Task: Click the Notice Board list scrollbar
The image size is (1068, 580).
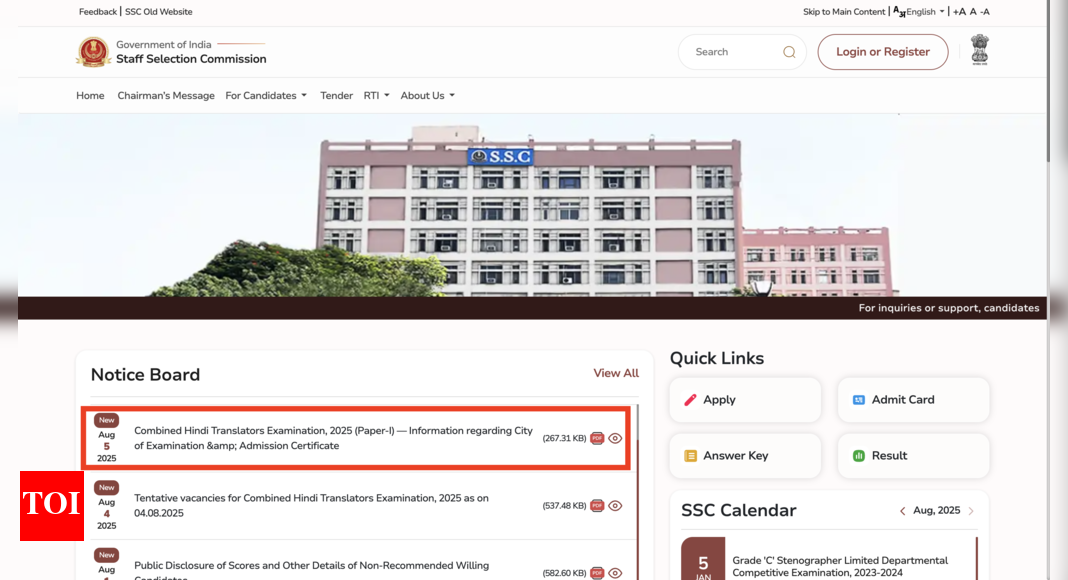Action: click(638, 492)
